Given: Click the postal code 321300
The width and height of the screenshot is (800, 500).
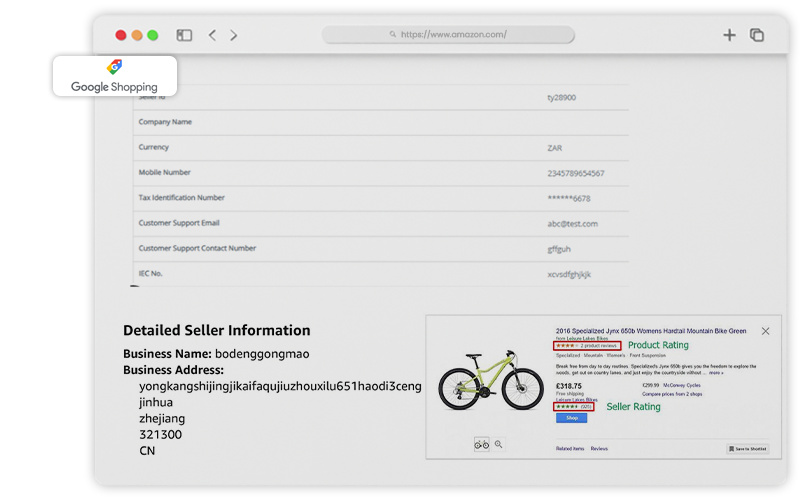Looking at the screenshot, I should pos(160,435).
